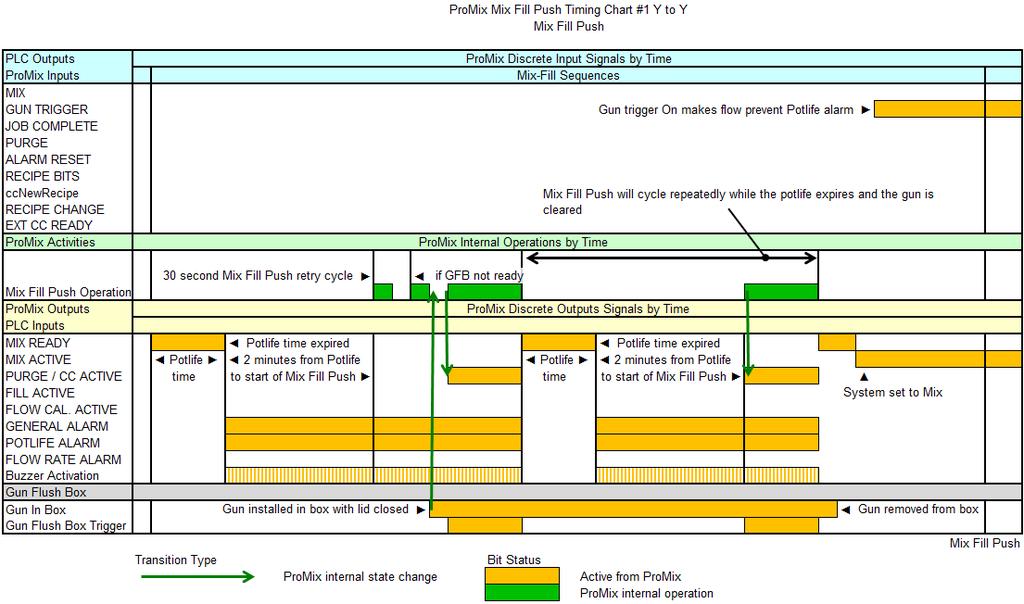
Task: Click the chart title 'ProMix Mix Fill Push Timing Chart #1 Y to Y'
Action: [x=568, y=10]
